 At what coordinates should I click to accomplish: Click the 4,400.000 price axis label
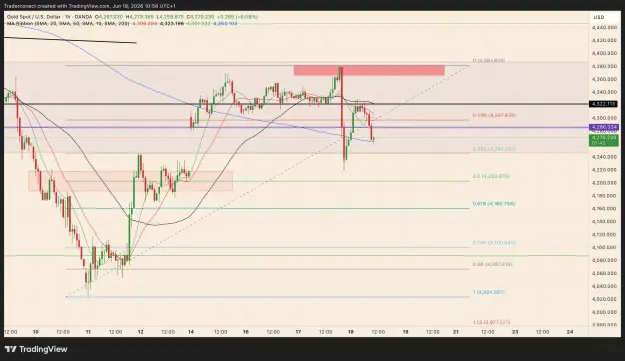click(x=604, y=53)
